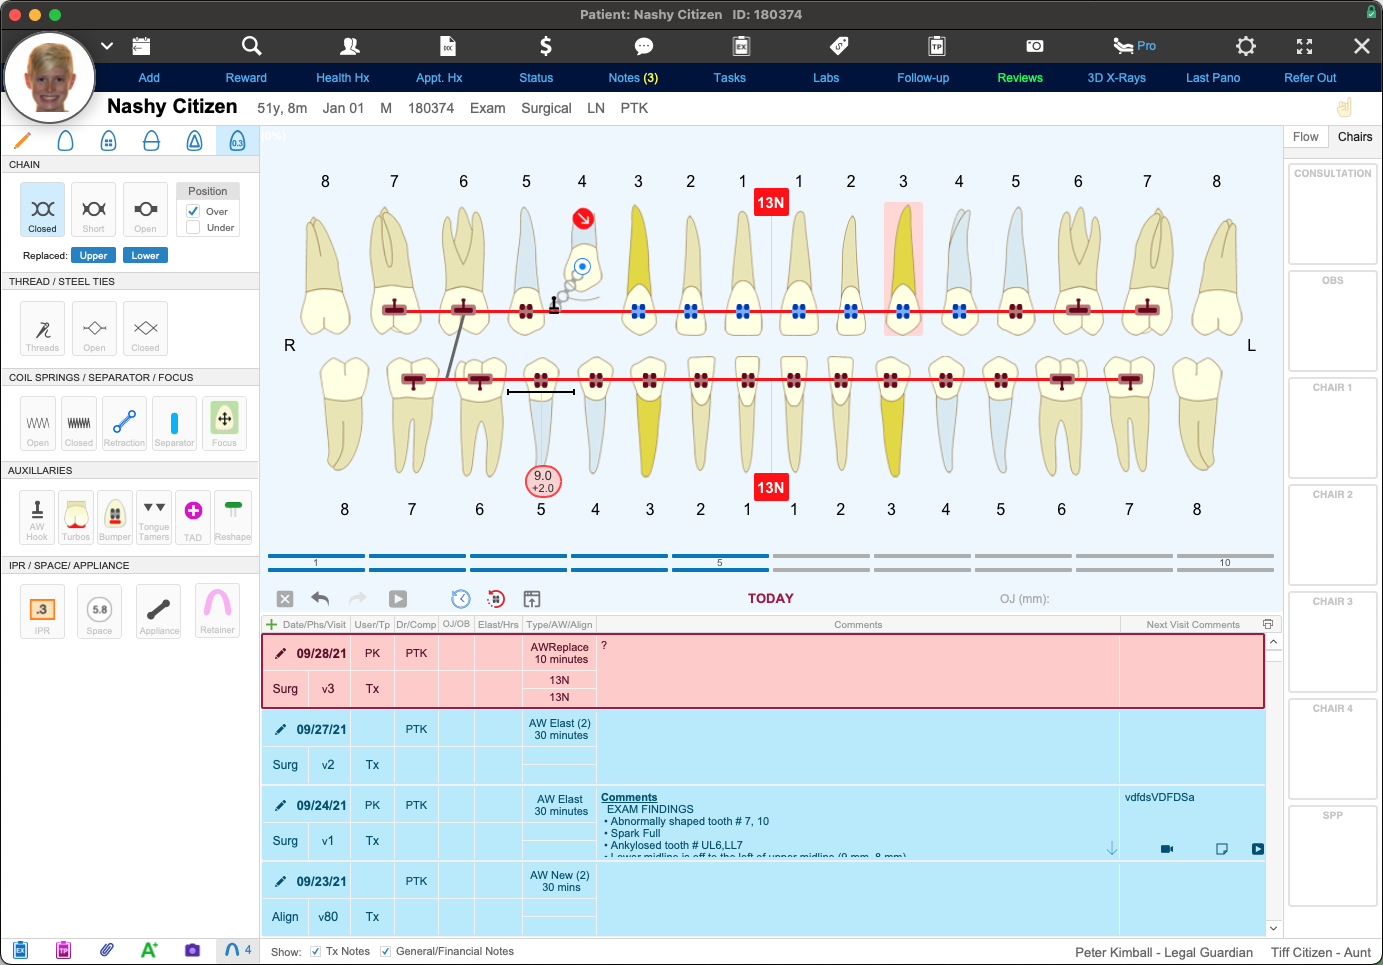
Task: Select the Closed chain tool
Action: coord(42,210)
